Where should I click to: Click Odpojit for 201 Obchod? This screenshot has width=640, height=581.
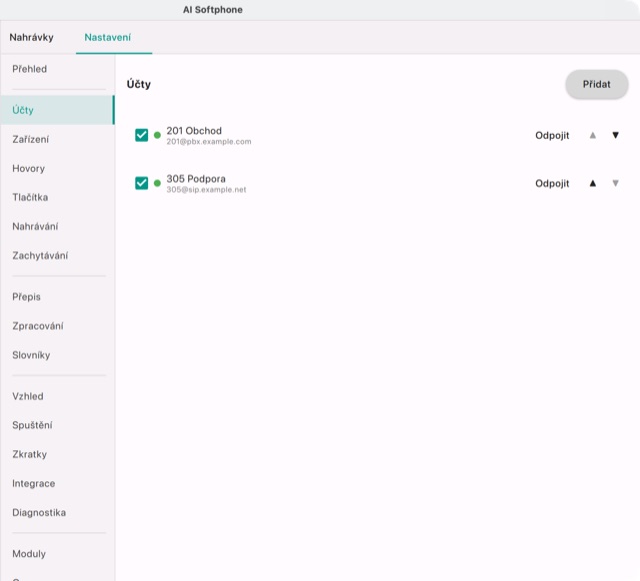(552, 136)
